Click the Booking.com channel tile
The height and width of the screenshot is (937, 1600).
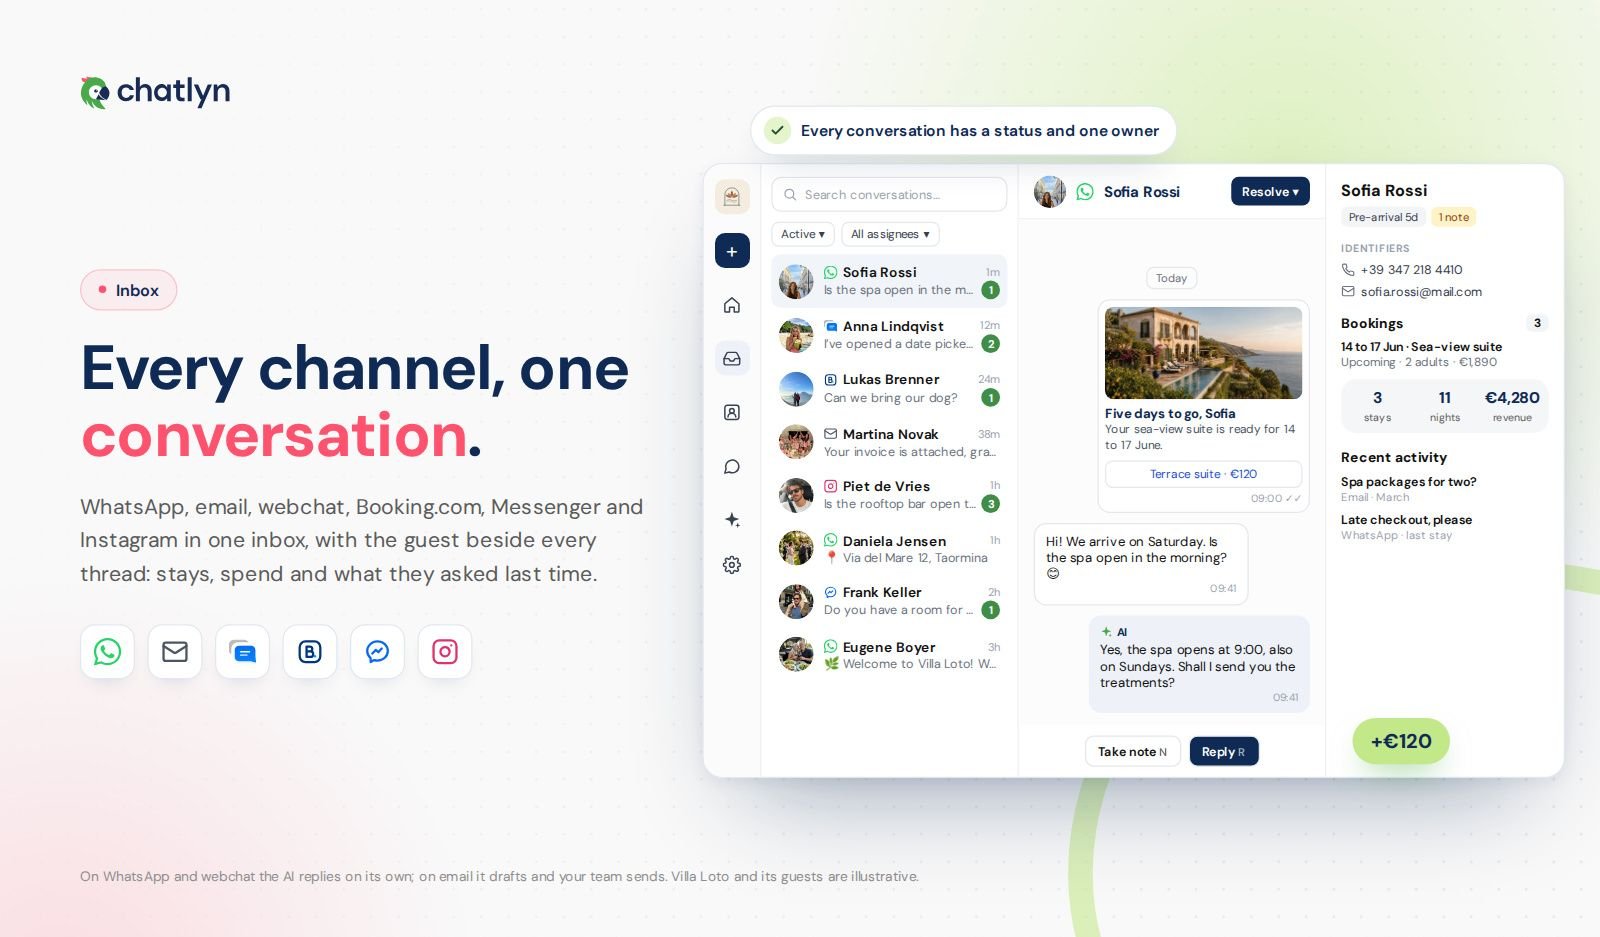(x=310, y=652)
